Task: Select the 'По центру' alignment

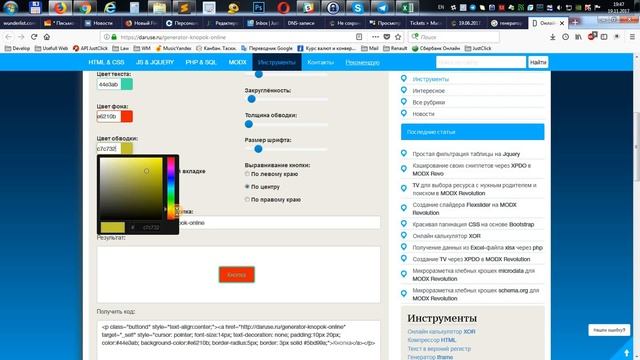Action: tap(247, 187)
